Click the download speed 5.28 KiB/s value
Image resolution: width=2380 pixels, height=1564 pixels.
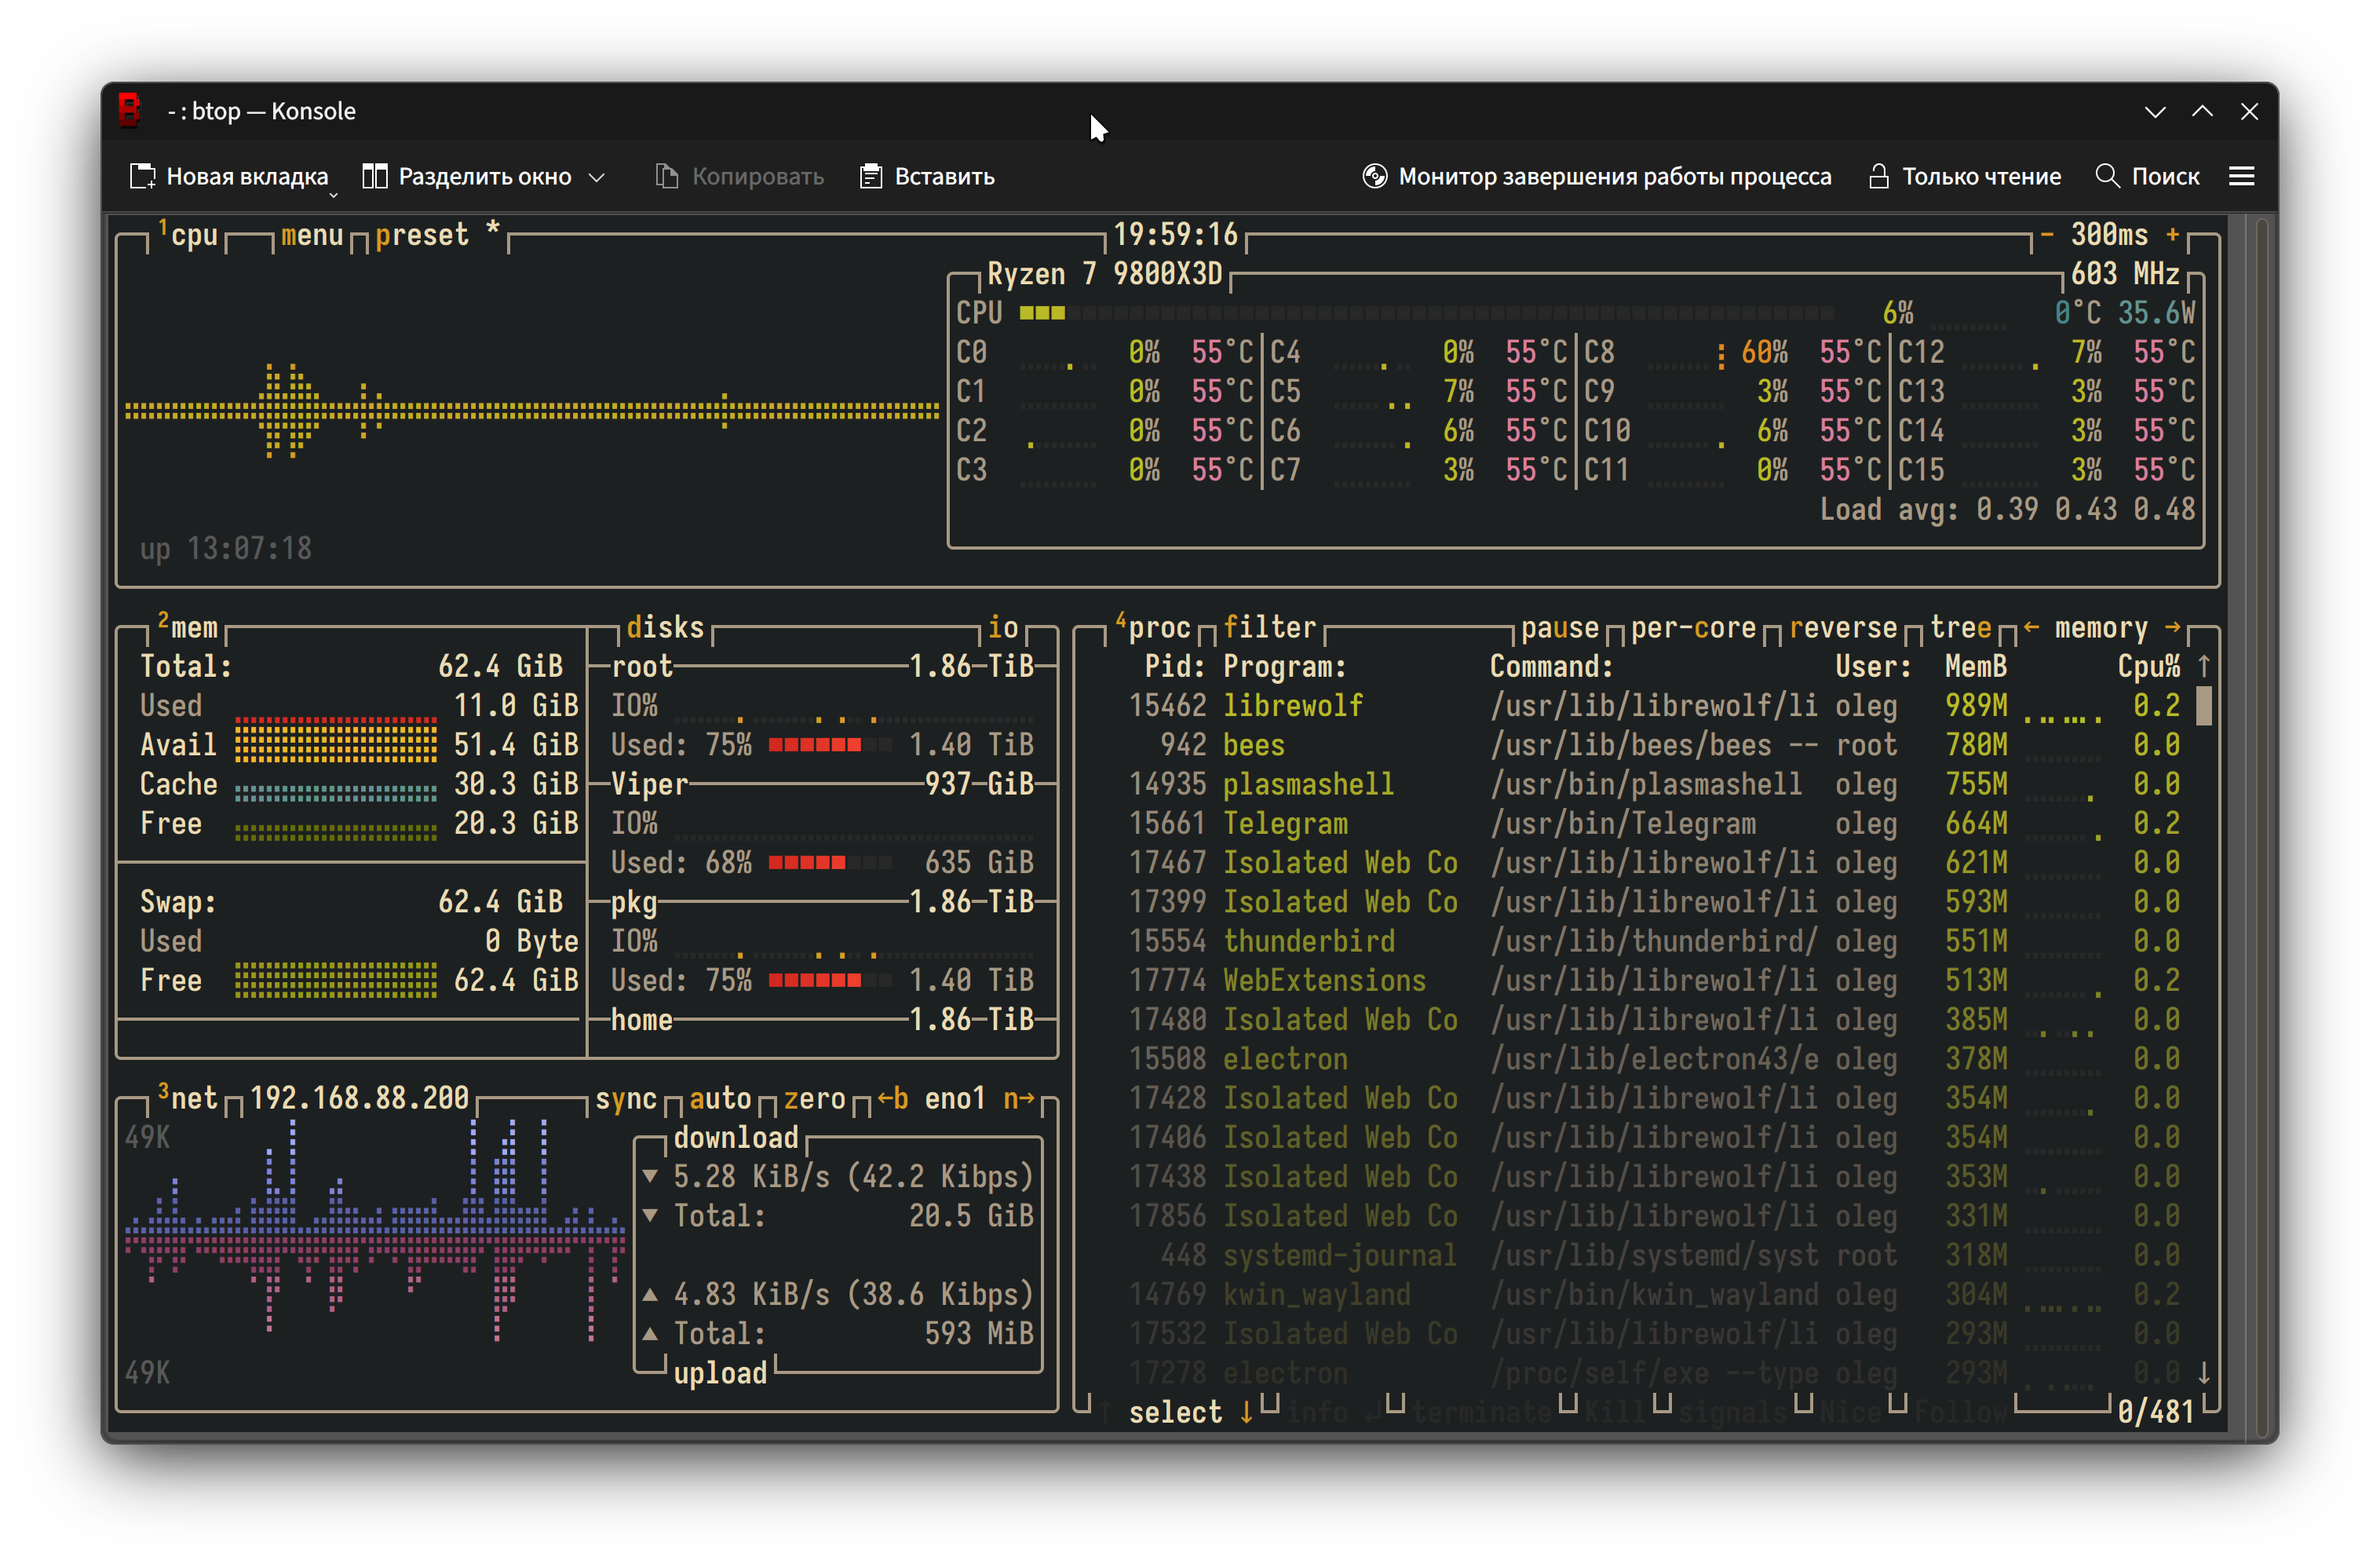pyautogui.click(x=752, y=1177)
